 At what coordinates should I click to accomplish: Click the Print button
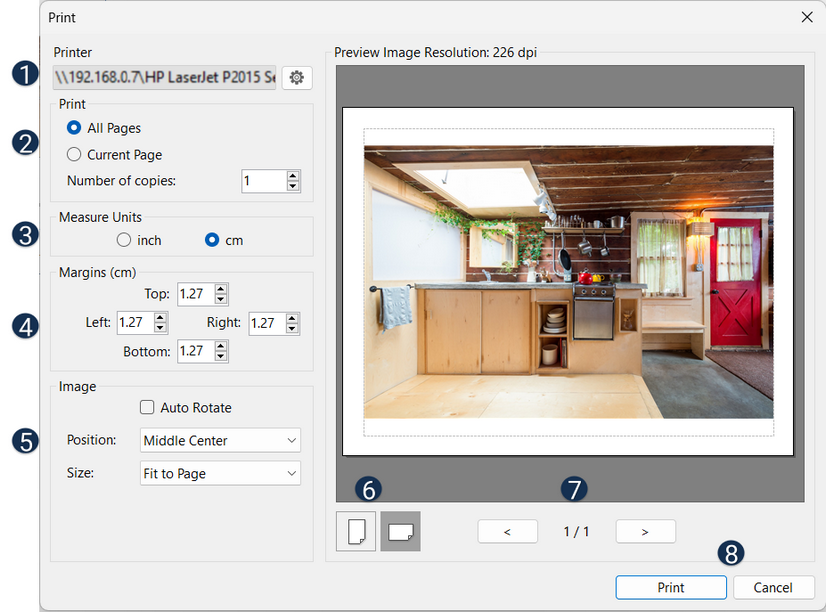(x=671, y=587)
